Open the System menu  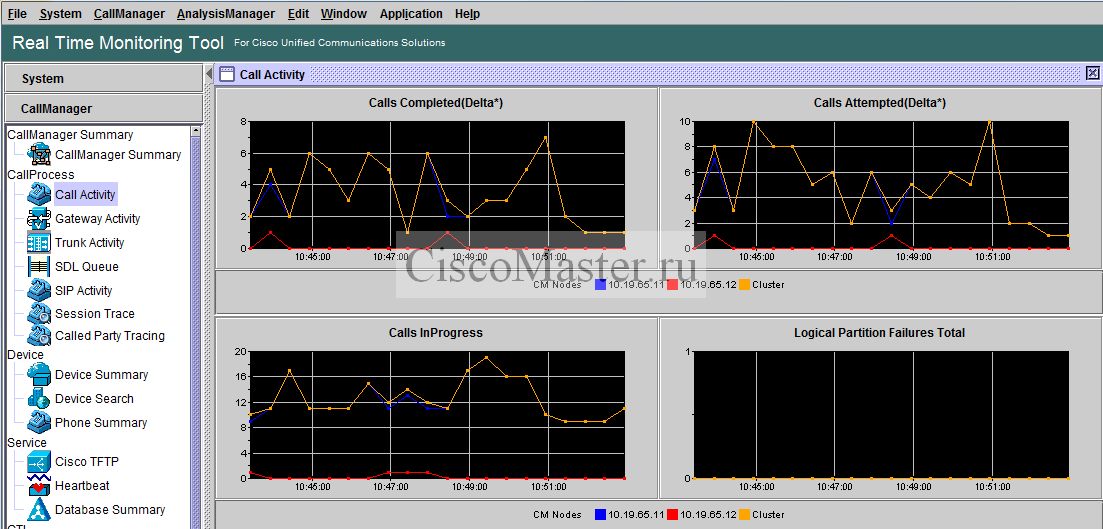point(60,13)
